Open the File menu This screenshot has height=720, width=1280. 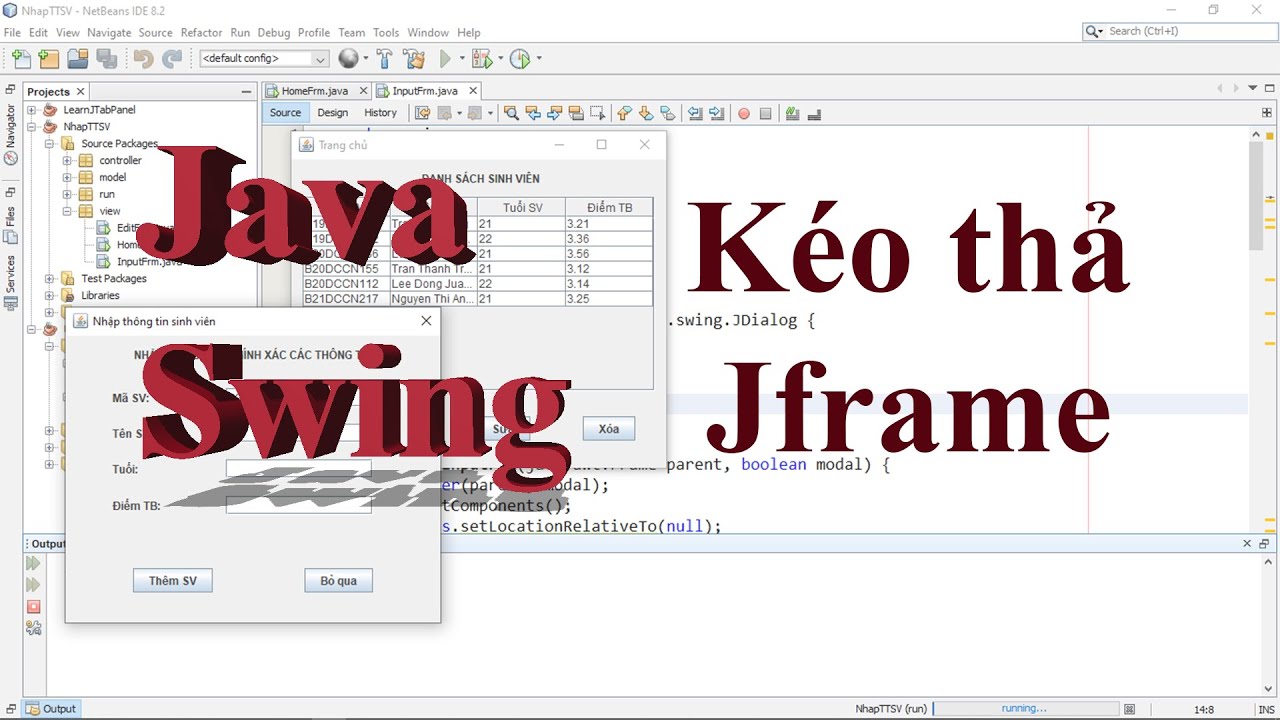point(12,32)
